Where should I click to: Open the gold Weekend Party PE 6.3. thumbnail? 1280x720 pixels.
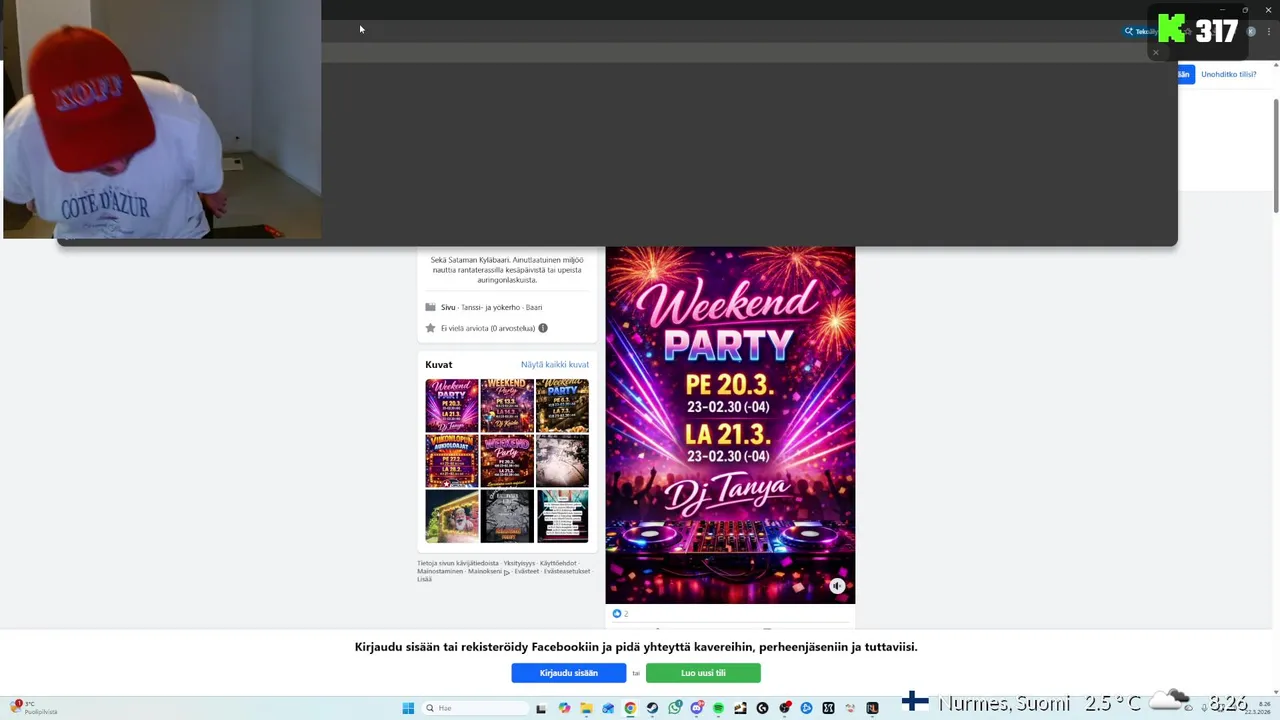click(x=562, y=405)
